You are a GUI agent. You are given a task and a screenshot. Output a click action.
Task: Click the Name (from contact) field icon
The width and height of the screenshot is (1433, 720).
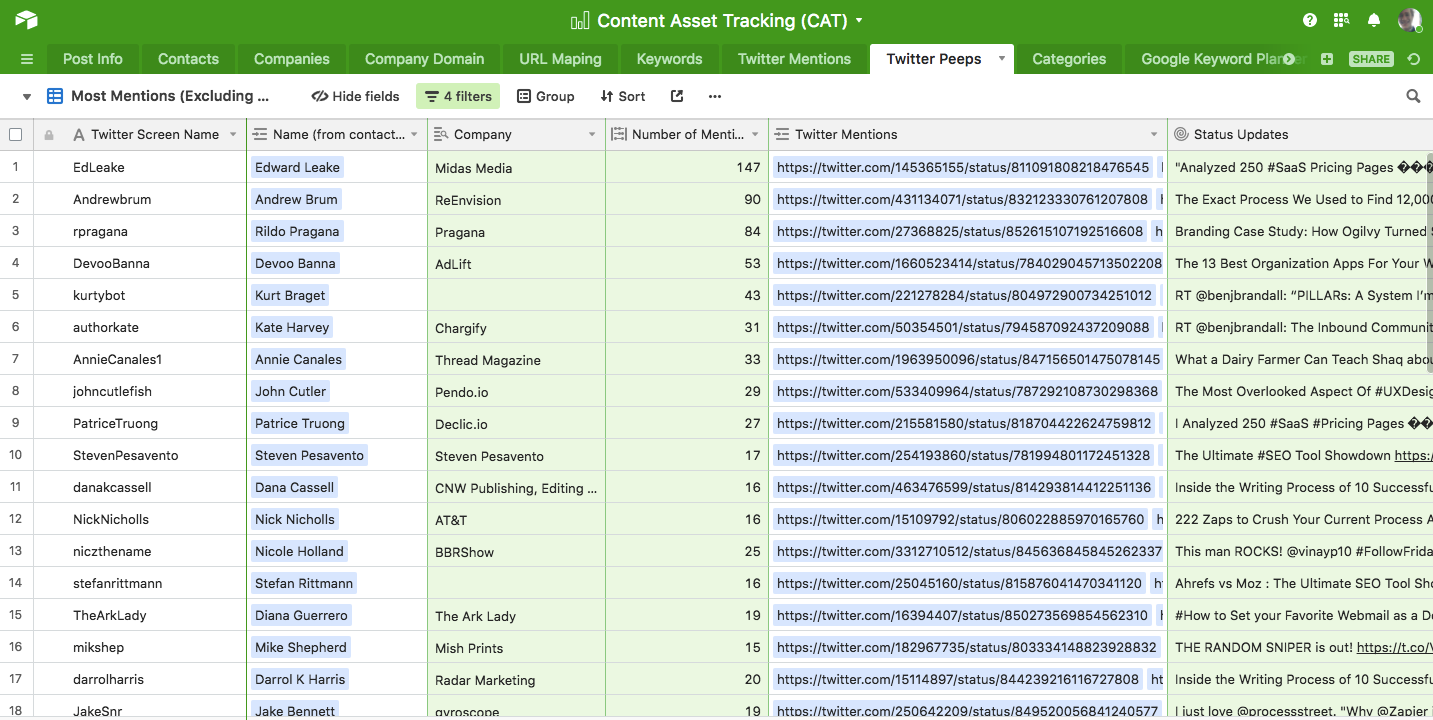point(260,134)
